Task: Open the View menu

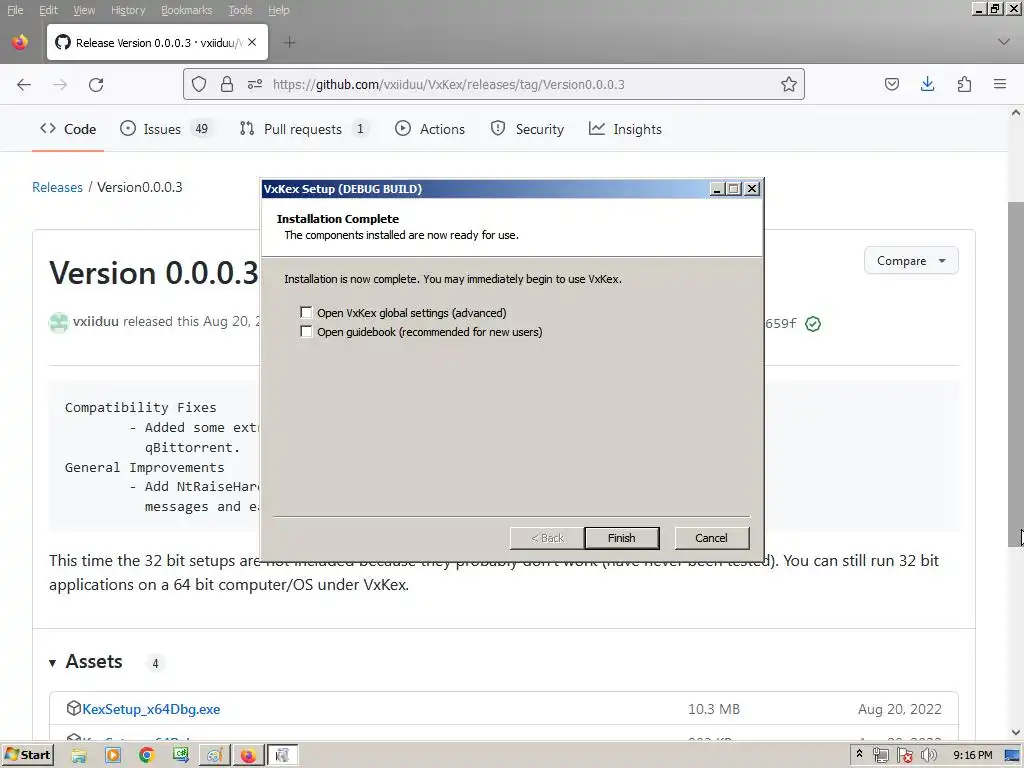Action: pos(84,10)
